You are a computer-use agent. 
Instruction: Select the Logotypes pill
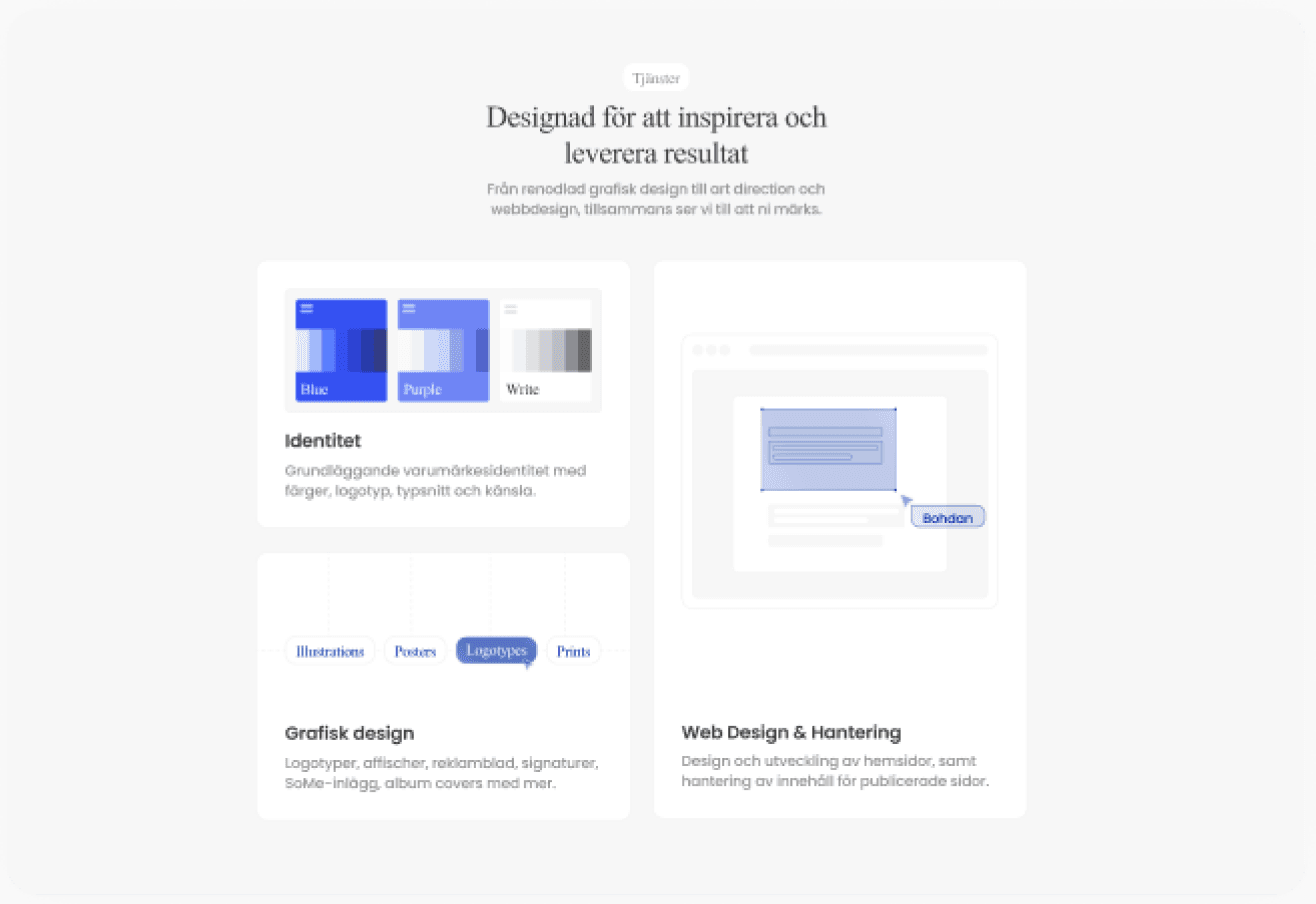pyautogui.click(x=496, y=651)
